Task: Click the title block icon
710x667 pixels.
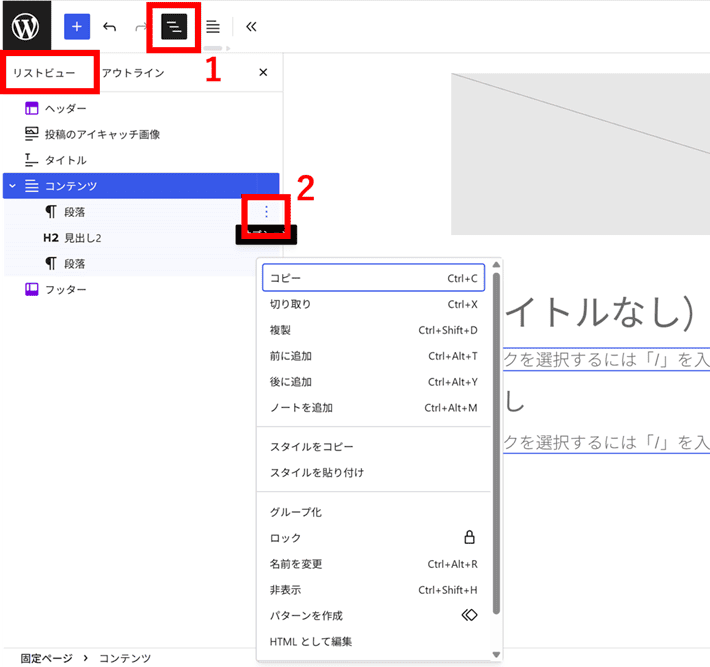Action: [32, 160]
